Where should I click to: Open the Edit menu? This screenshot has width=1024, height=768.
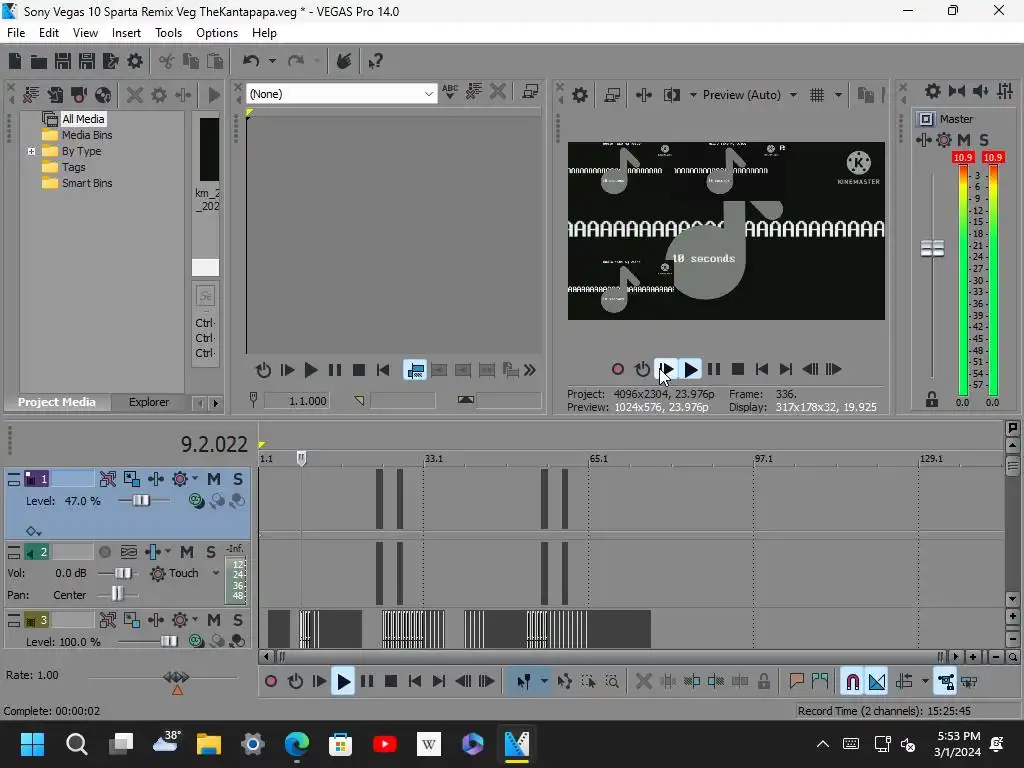[x=49, y=33]
